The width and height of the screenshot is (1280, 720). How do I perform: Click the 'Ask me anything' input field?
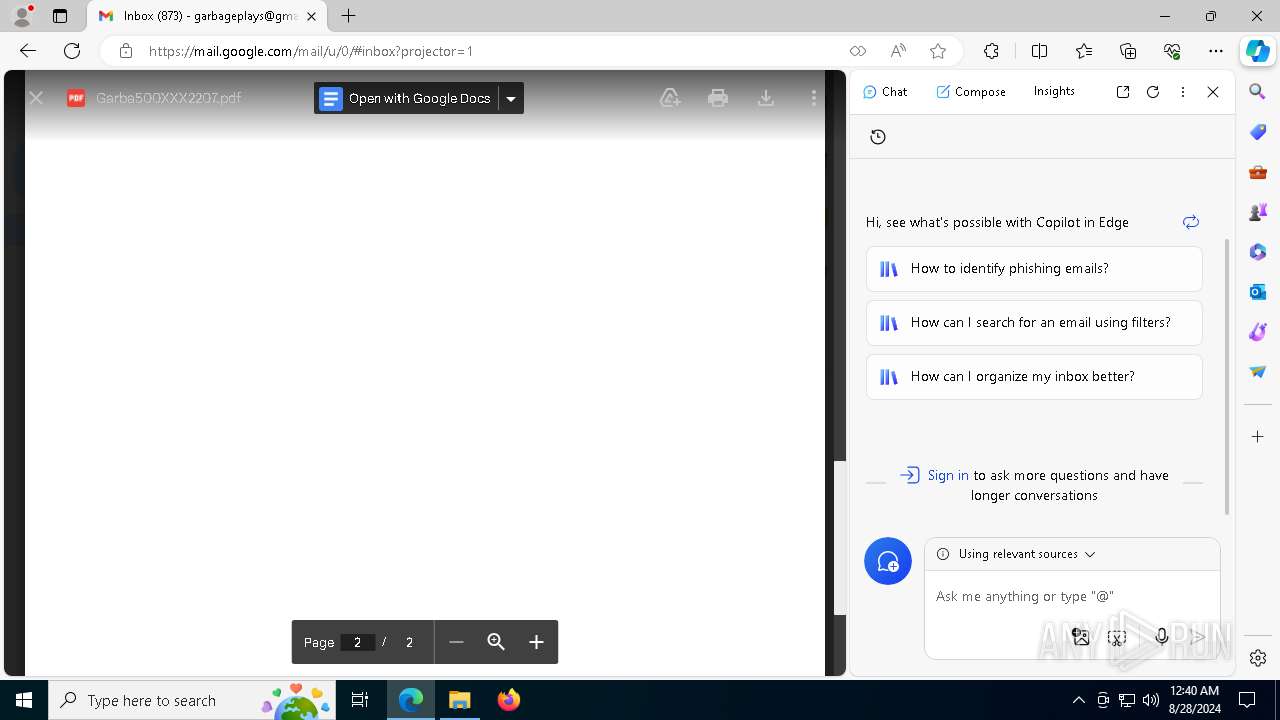pos(1072,596)
